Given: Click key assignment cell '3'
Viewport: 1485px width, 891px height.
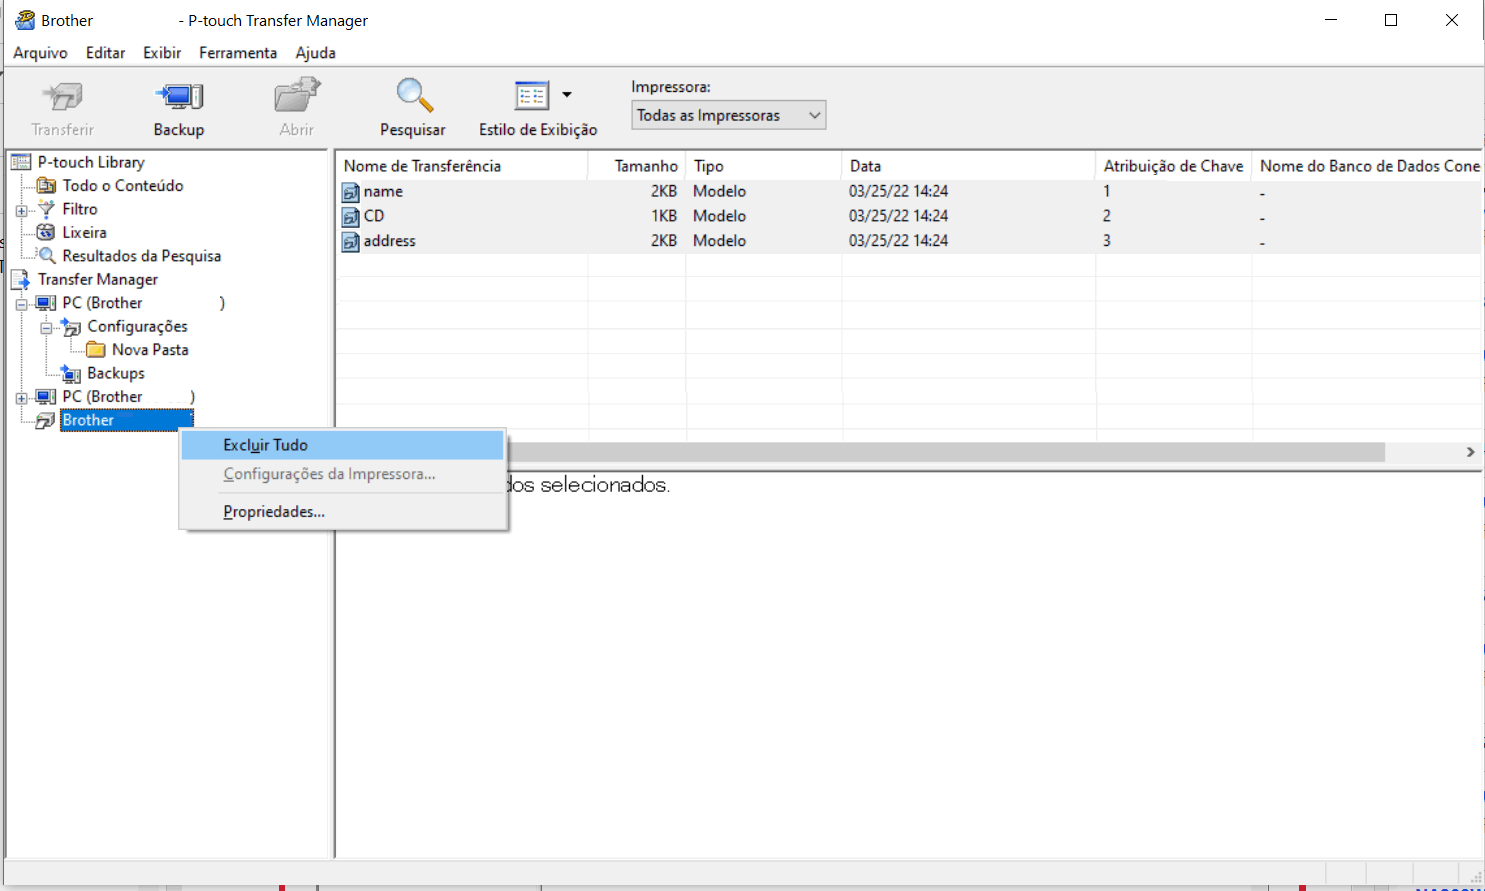Looking at the screenshot, I should (1107, 241).
